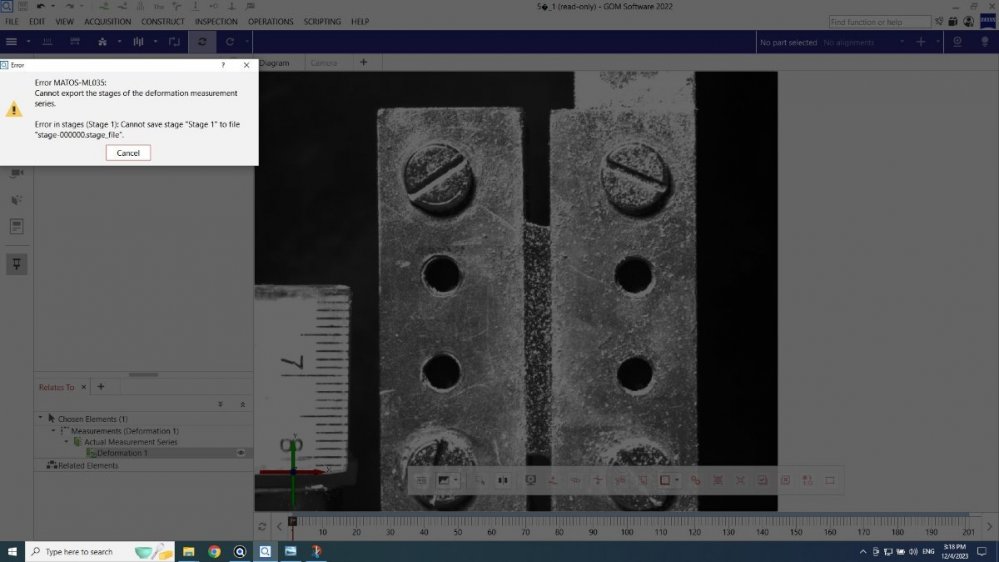Click the pin icon in left sidebar

coord(17,263)
